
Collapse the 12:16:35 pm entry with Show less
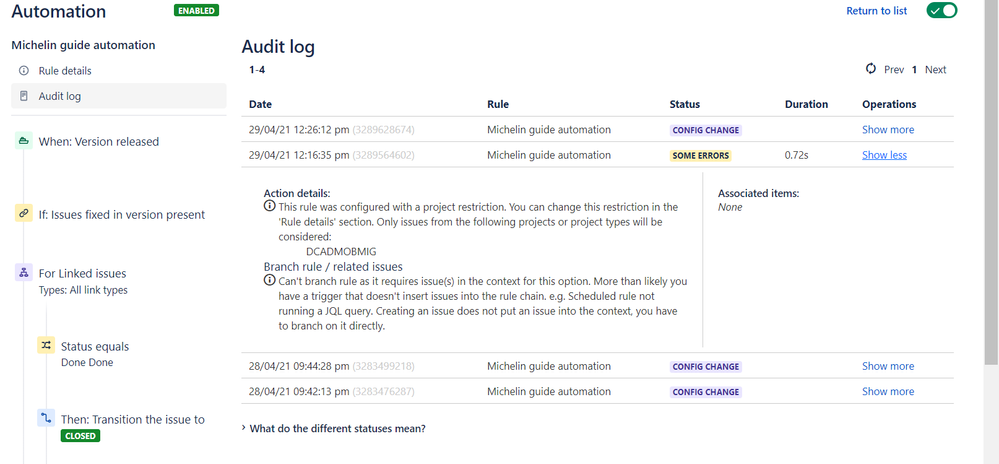point(884,155)
